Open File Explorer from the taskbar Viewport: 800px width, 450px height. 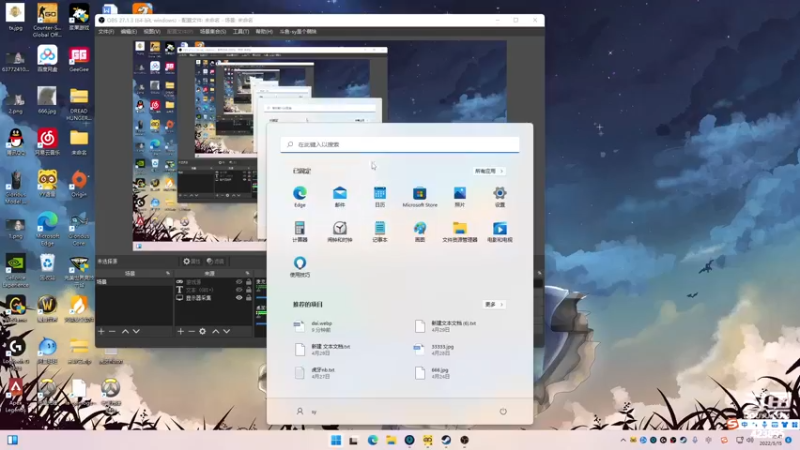click(x=391, y=440)
